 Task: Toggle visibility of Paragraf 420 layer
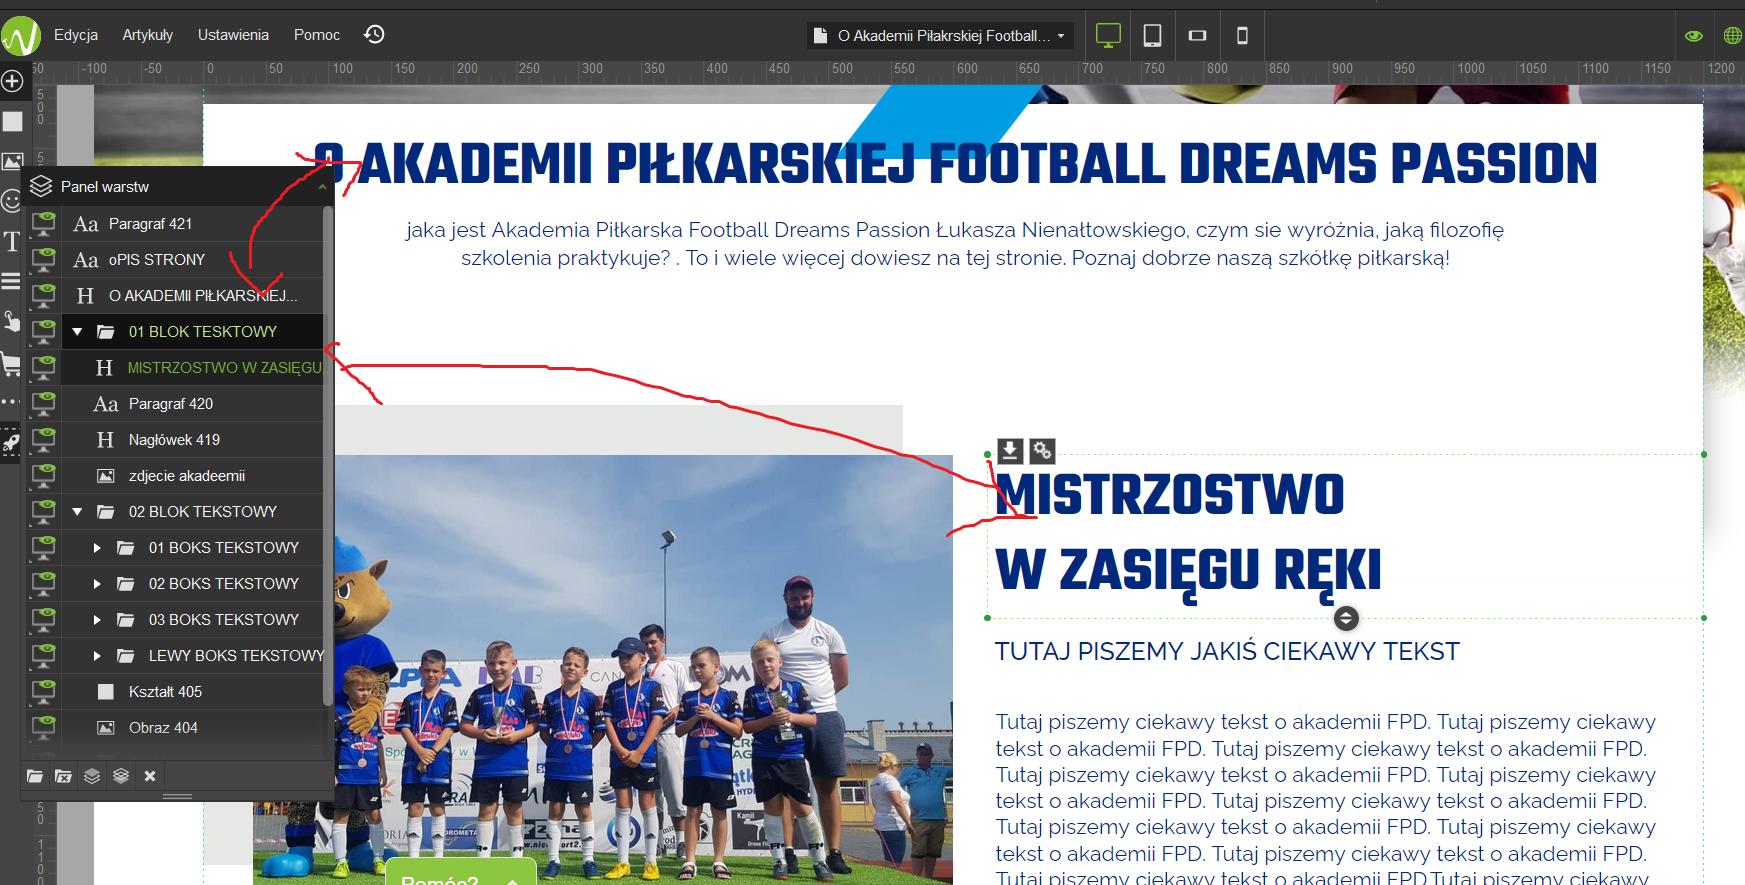(43, 404)
